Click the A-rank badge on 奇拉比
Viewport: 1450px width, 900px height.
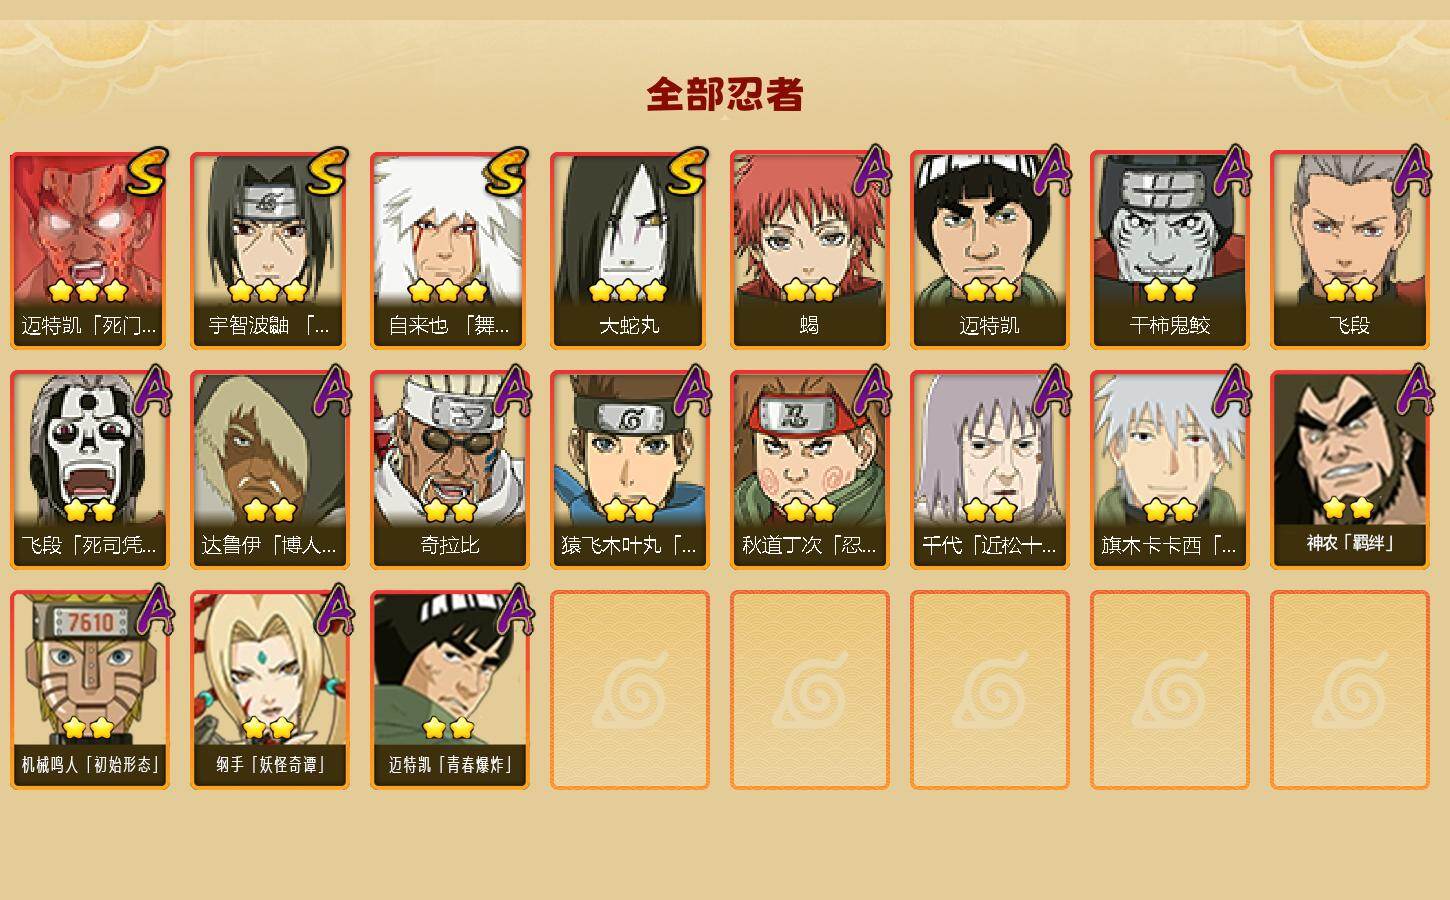tap(511, 390)
